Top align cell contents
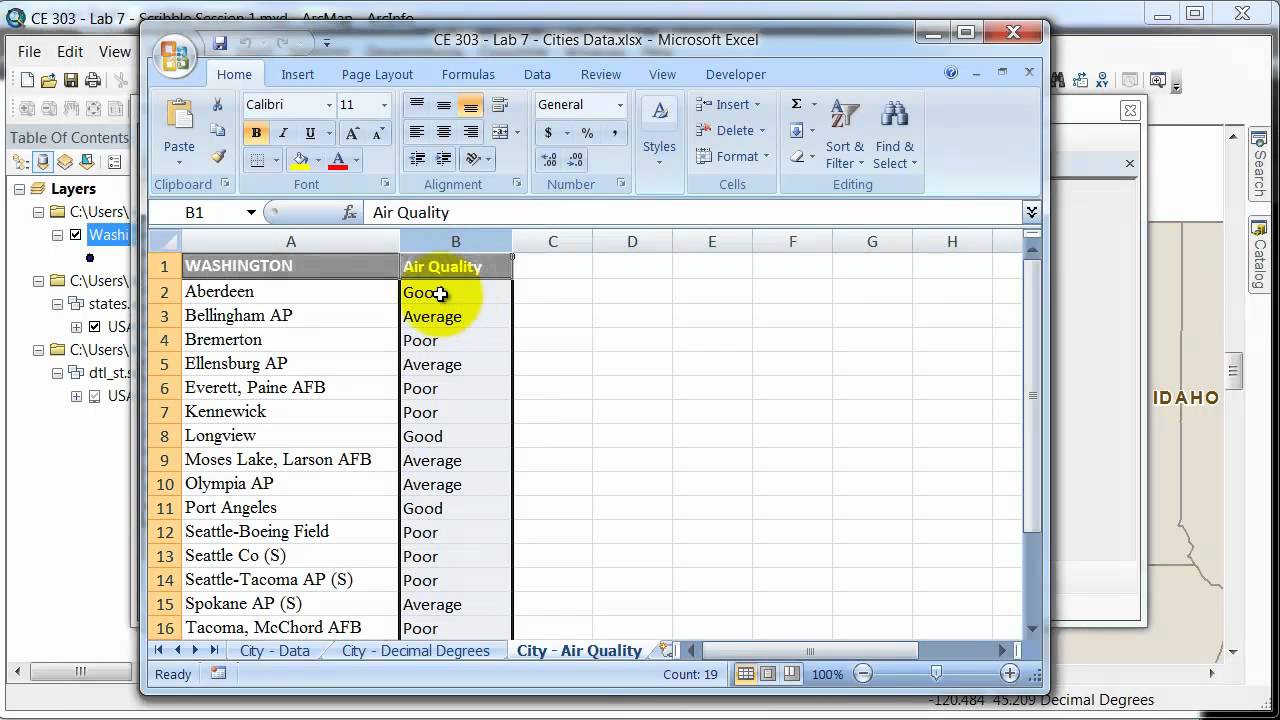Viewport: 1280px width, 720px height. coord(417,105)
